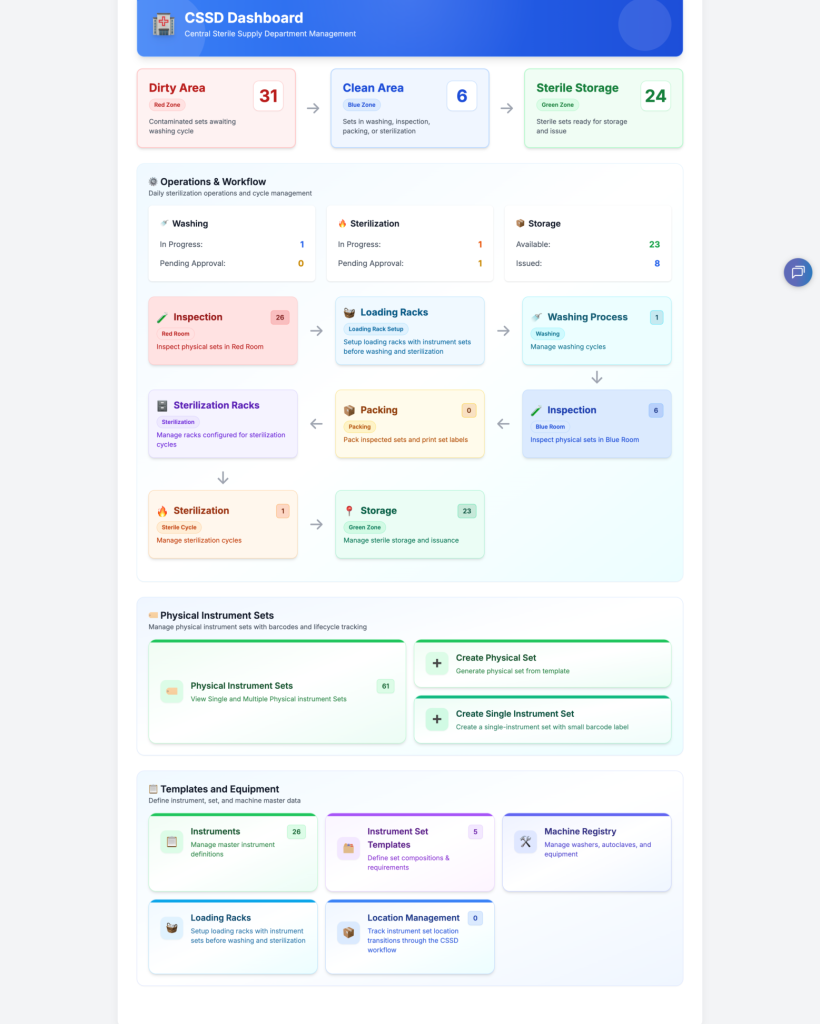Click the Physical Instrument Sets tag icon
The image size is (820, 1024).
click(x=172, y=692)
